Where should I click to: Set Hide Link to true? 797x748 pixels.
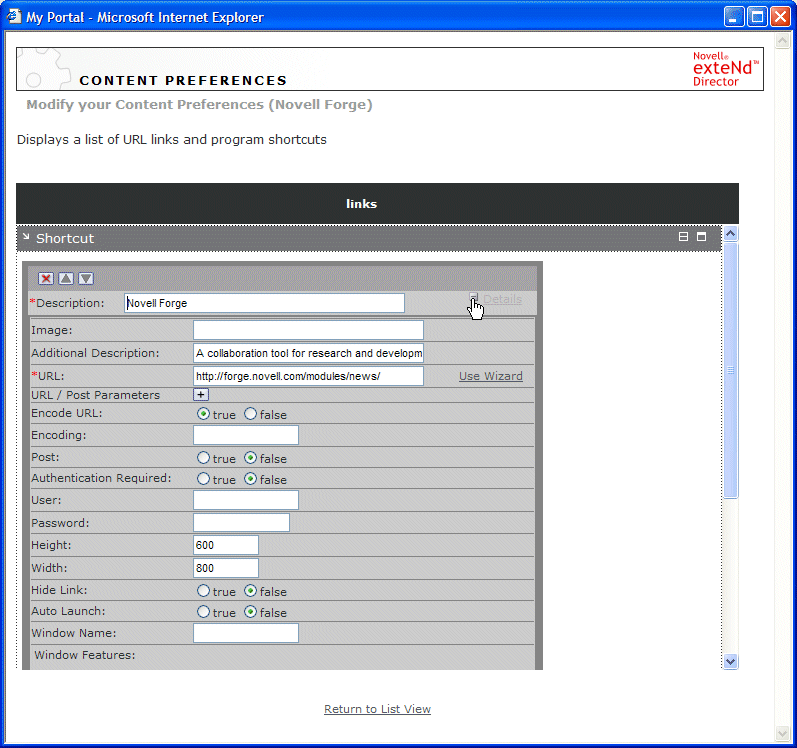(x=203, y=591)
